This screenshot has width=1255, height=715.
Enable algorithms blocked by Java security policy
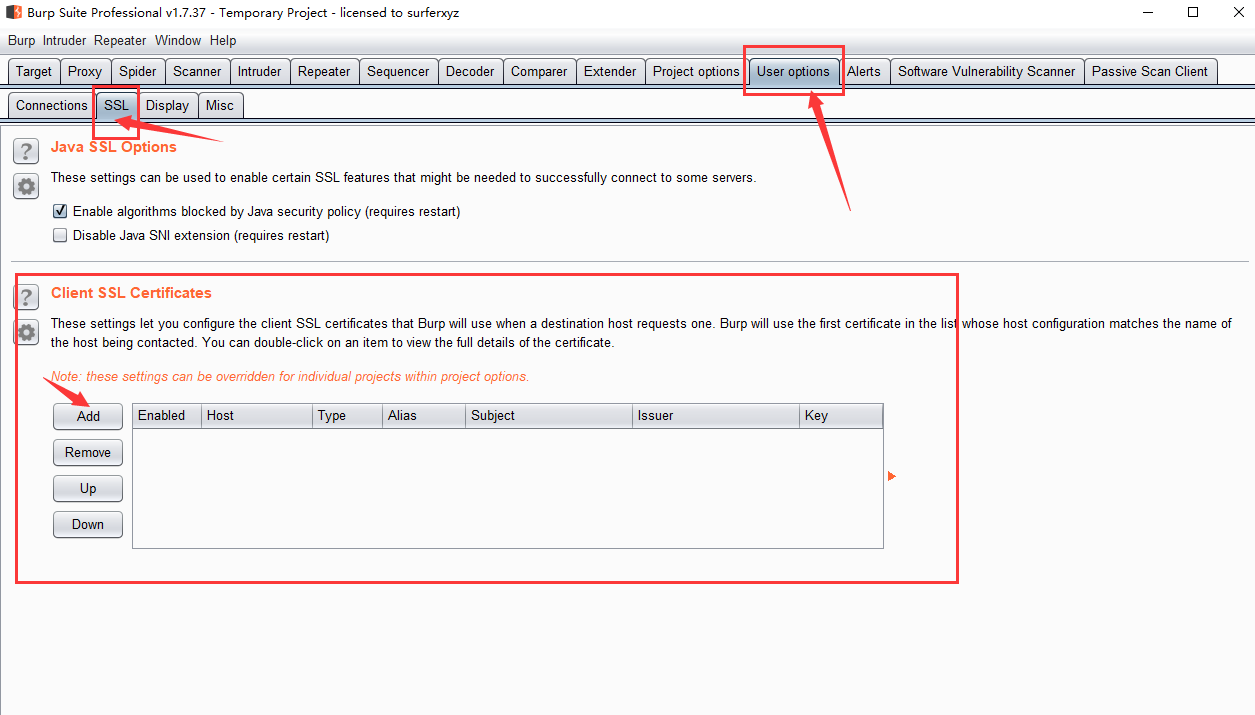point(60,212)
